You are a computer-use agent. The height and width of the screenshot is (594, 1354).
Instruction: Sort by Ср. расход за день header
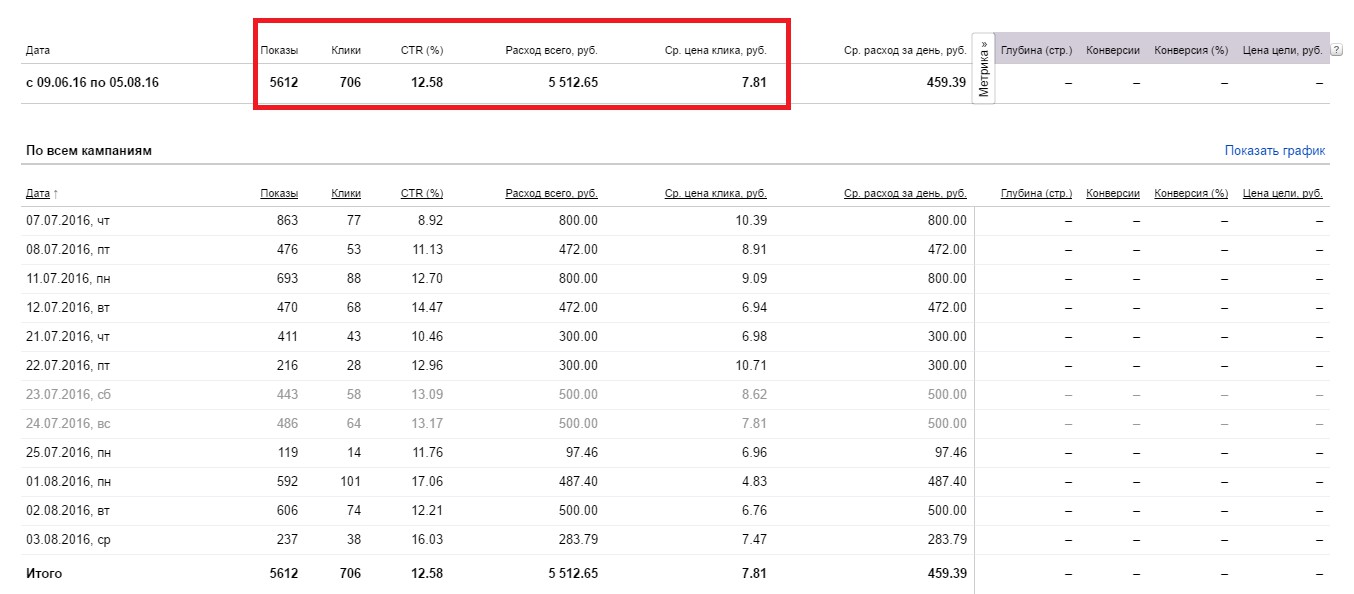(905, 193)
